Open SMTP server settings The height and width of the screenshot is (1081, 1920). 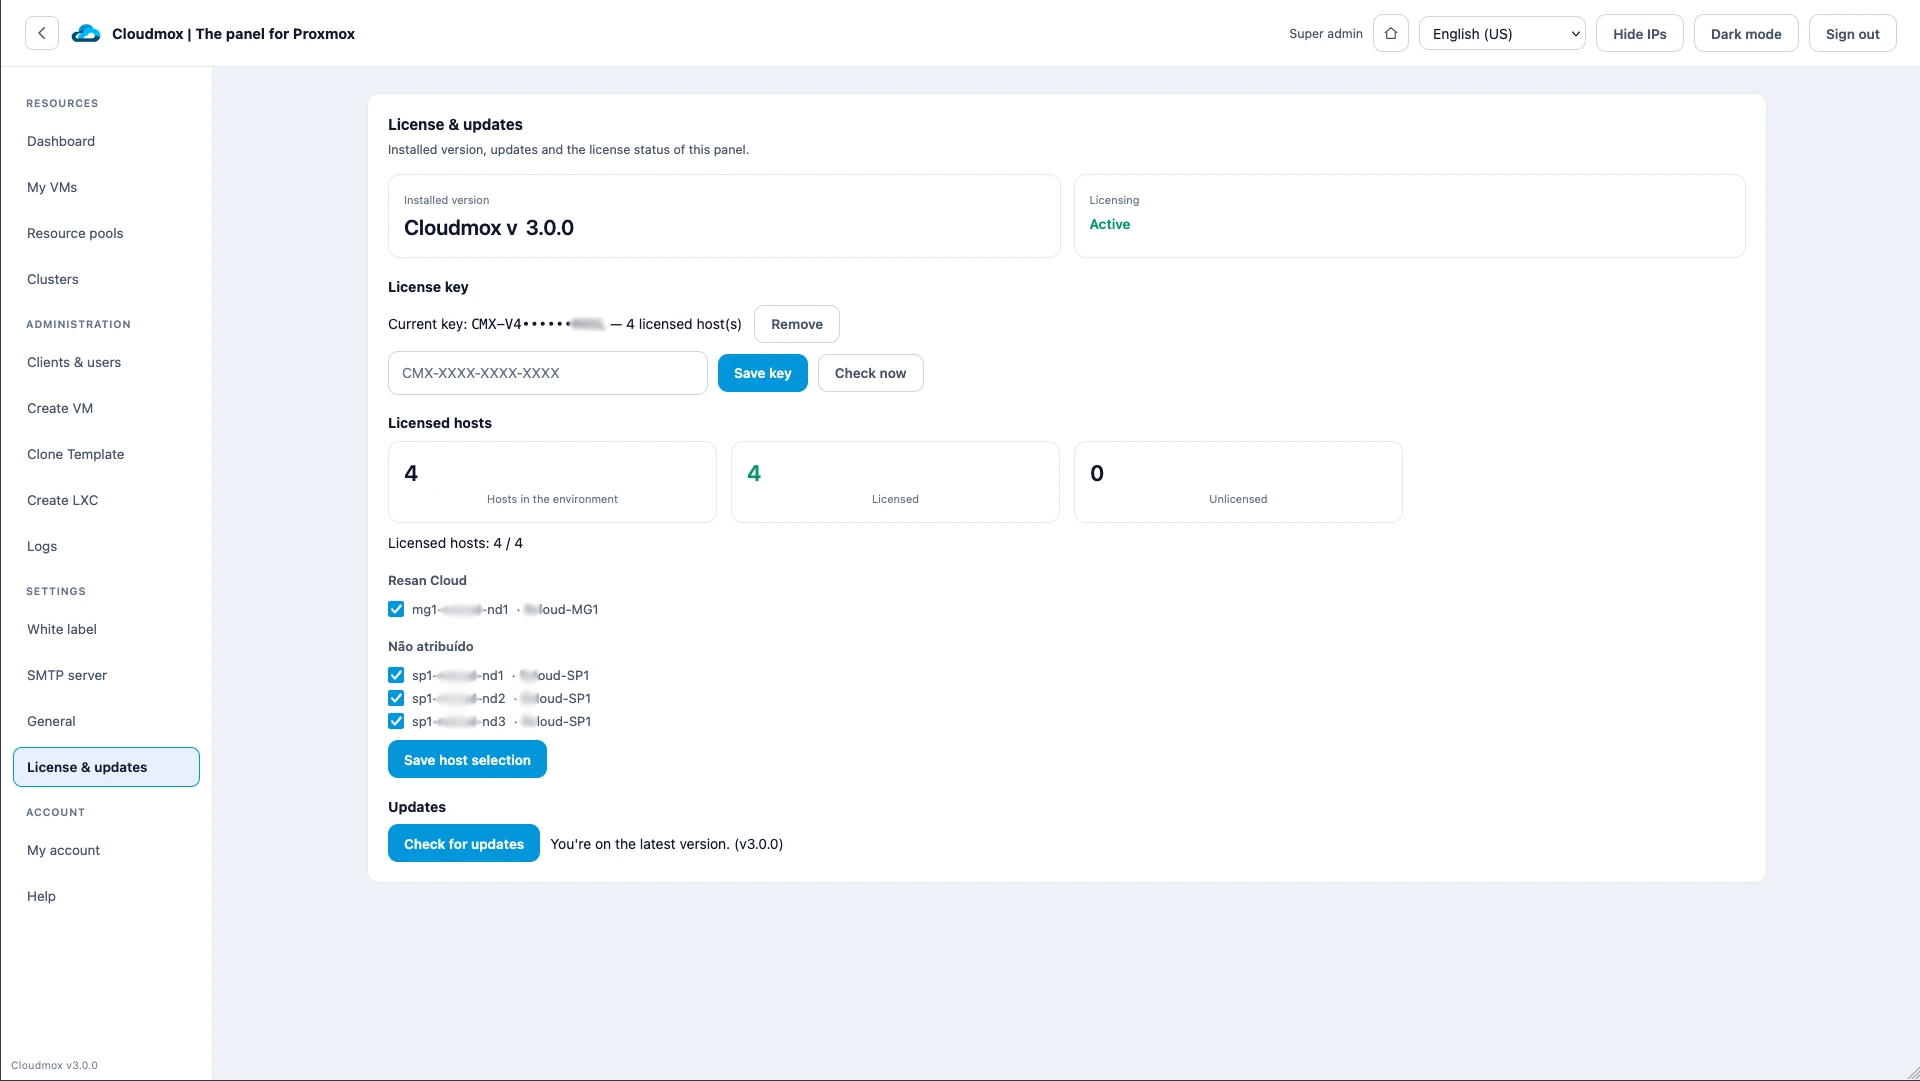[106, 675]
